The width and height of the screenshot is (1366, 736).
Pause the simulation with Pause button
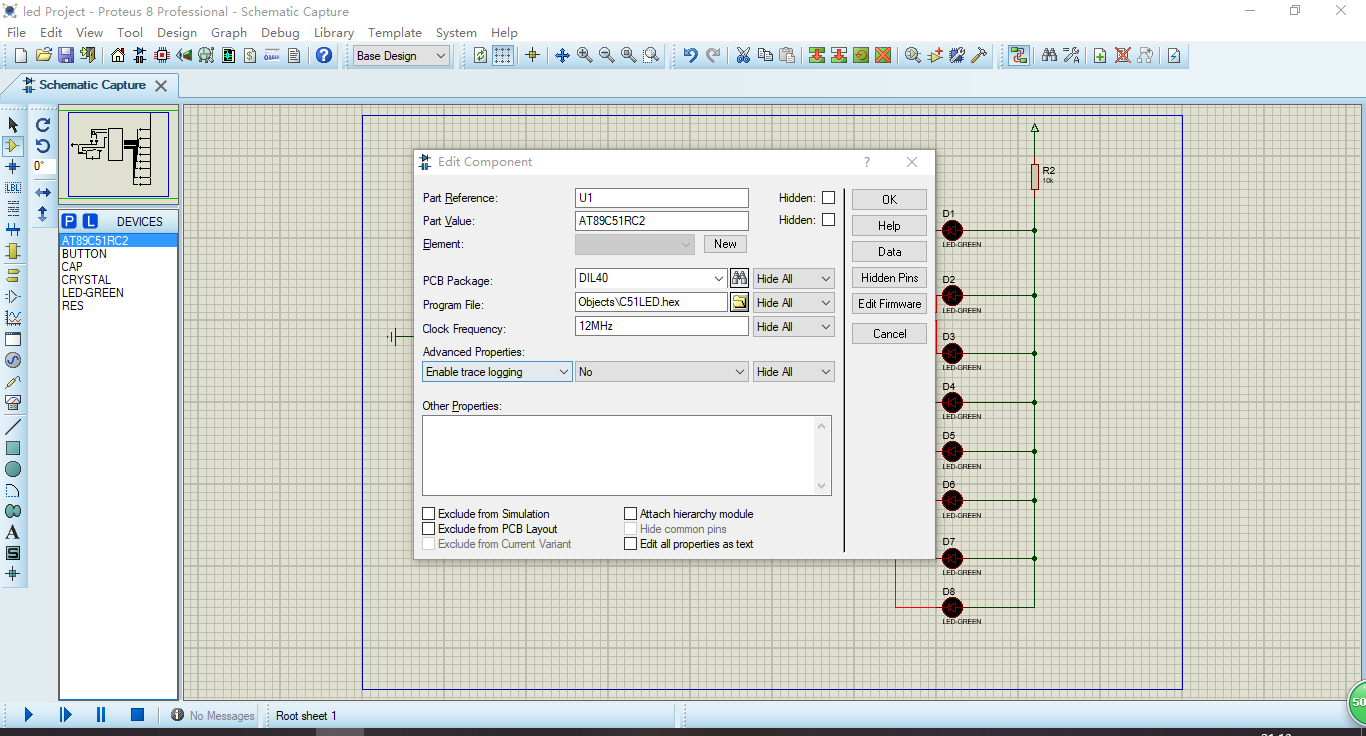(x=101, y=715)
